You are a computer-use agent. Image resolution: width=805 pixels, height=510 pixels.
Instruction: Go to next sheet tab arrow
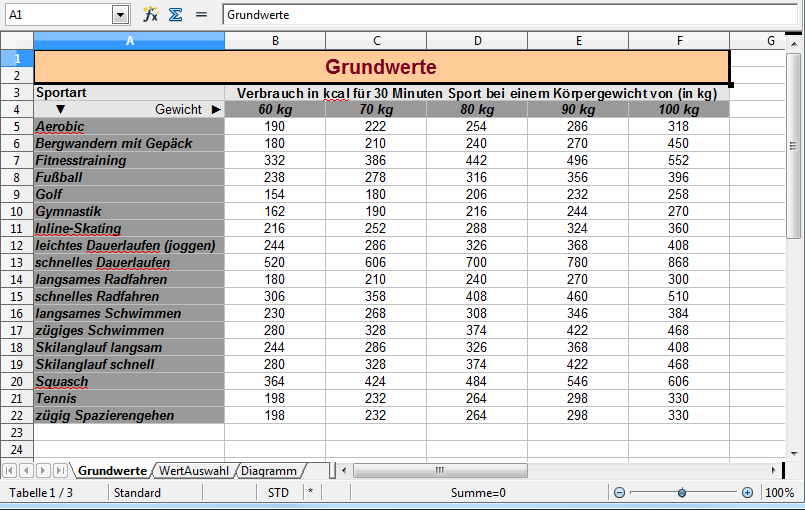coord(44,470)
